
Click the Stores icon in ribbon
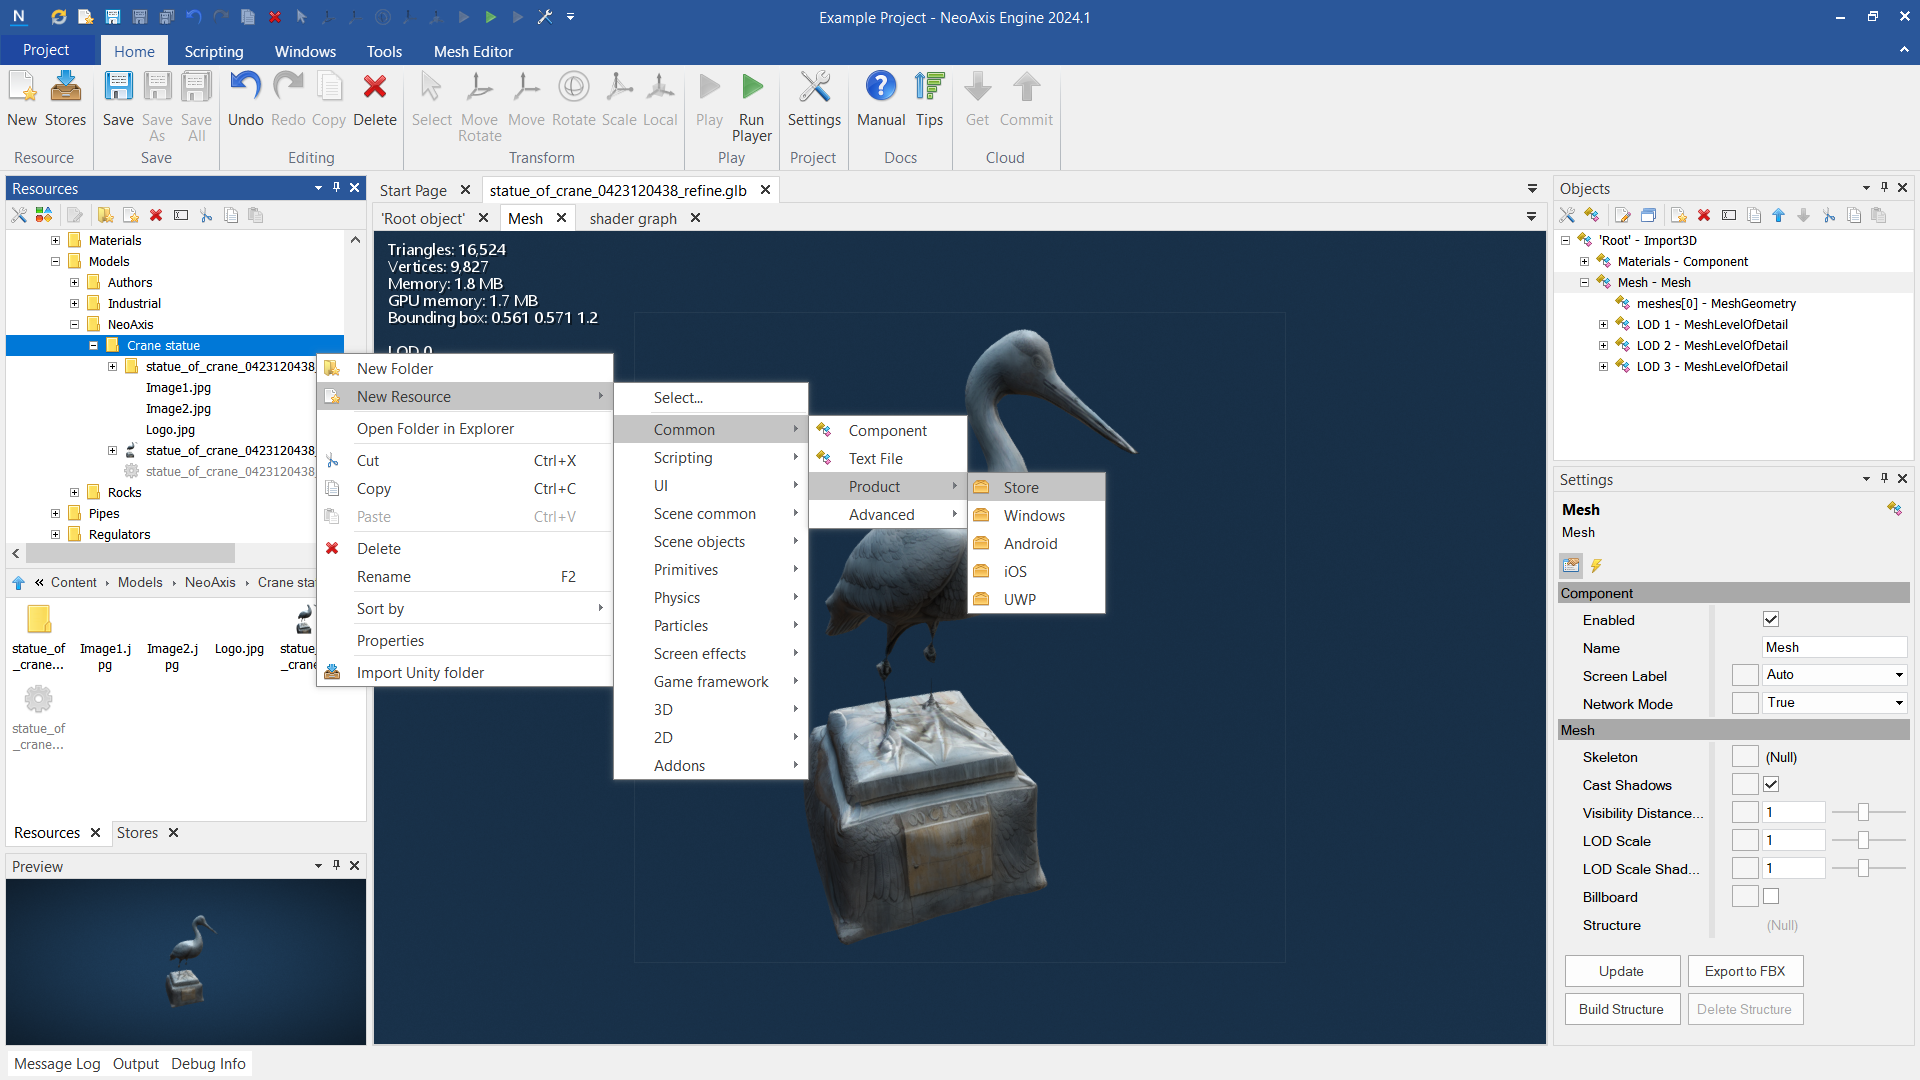point(66,88)
